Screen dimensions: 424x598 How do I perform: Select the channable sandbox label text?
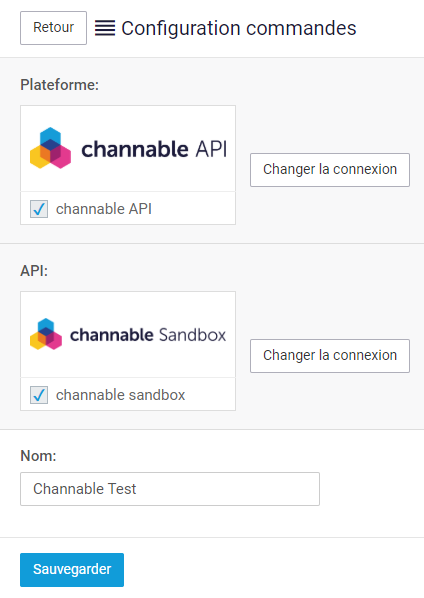[x=120, y=395]
